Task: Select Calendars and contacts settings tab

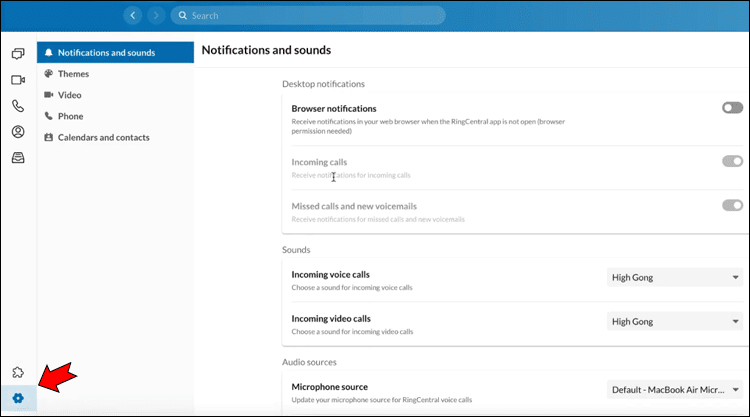Action: (115, 137)
